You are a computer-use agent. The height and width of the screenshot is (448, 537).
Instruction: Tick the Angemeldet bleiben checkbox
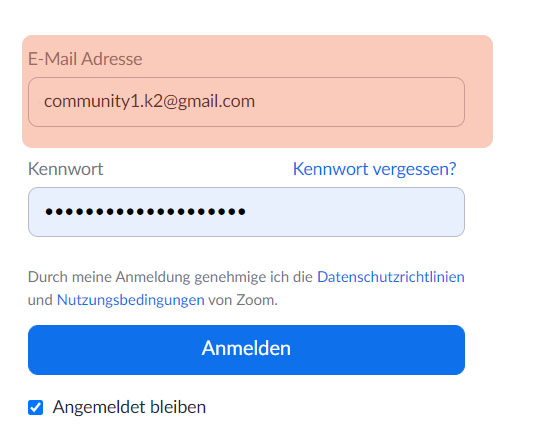click(35, 407)
